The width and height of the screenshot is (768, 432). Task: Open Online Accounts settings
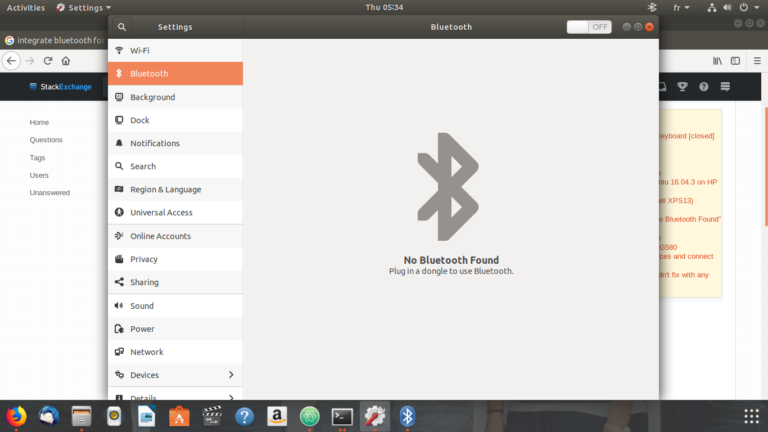175,236
